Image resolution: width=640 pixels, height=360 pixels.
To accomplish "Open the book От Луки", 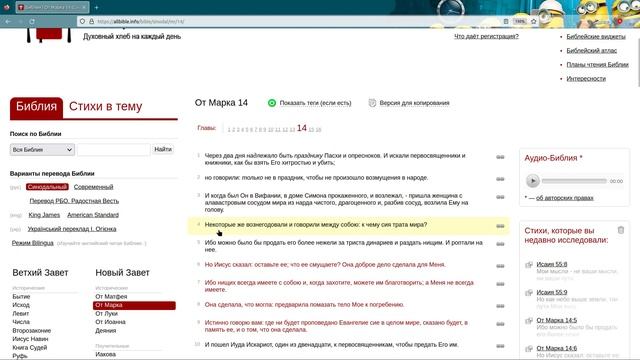I will [x=106, y=314].
